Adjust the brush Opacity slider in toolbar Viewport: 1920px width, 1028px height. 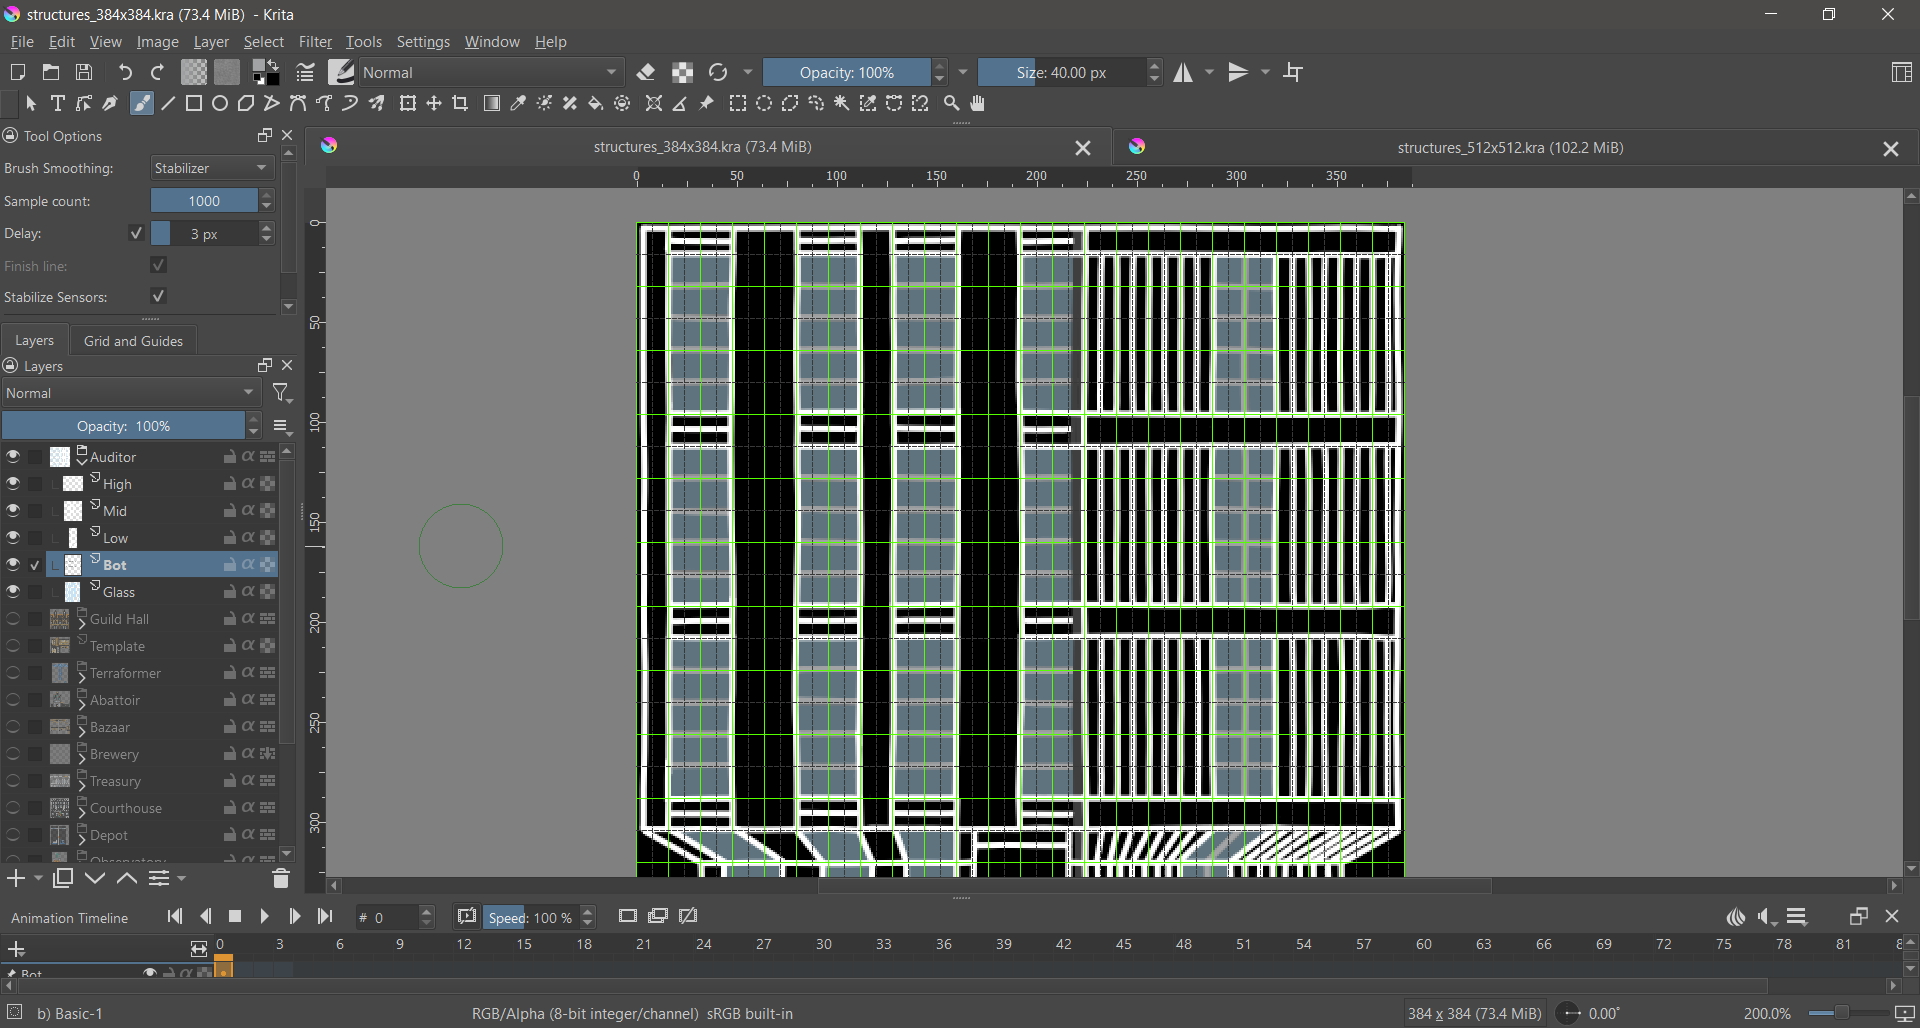(846, 73)
